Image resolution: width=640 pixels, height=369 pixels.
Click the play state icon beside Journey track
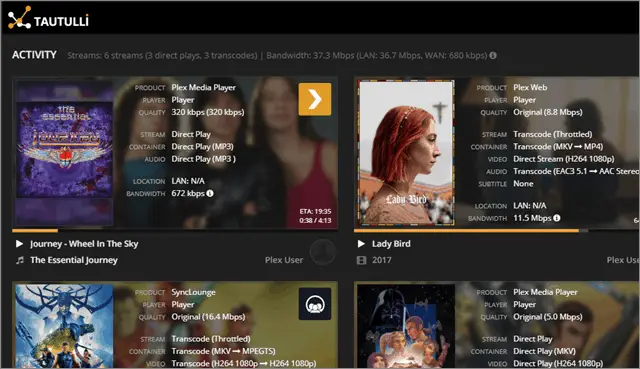pos(19,244)
